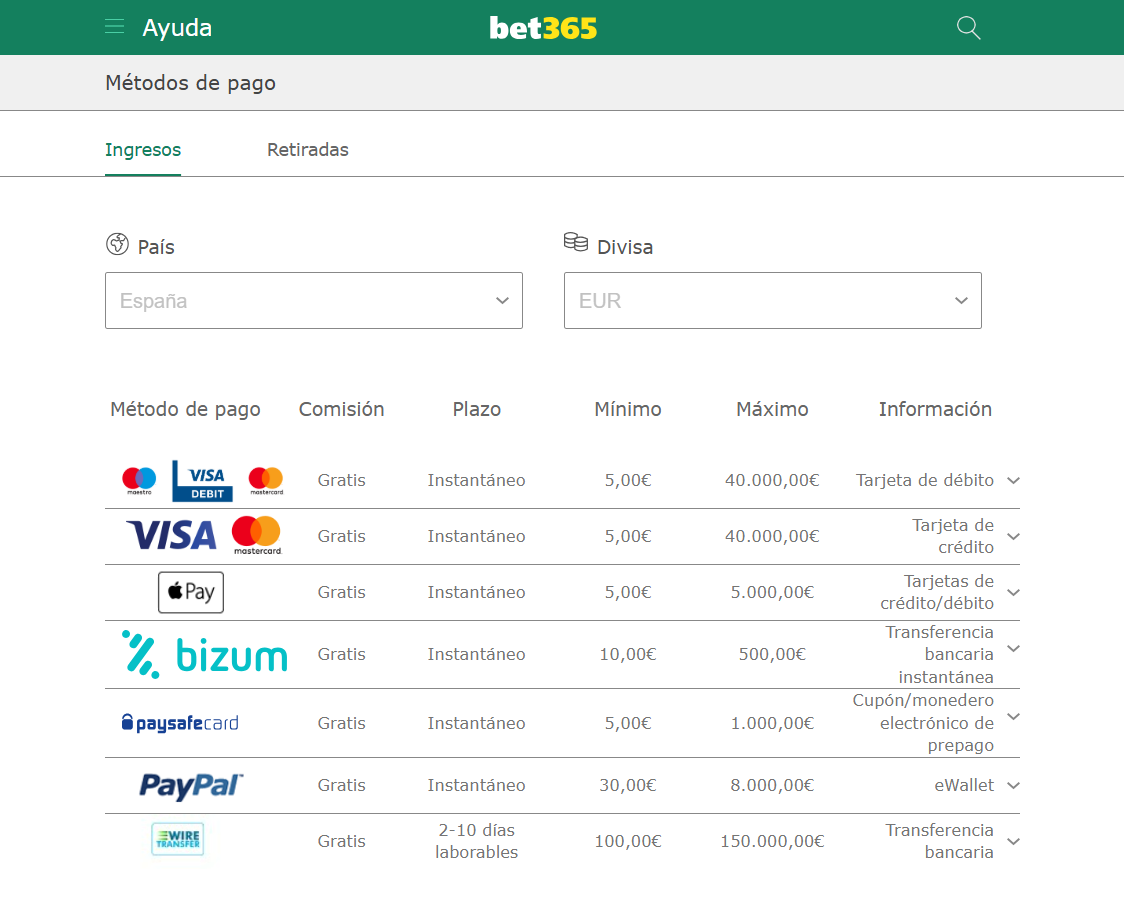Click the Wire Transfer logo
The image size is (1124, 923).
[x=178, y=839]
